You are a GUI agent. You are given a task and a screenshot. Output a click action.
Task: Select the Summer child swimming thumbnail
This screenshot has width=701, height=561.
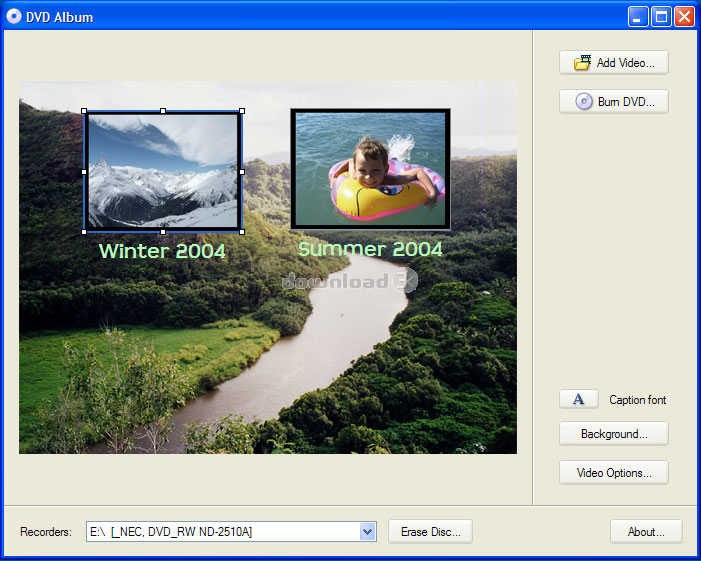(370, 168)
